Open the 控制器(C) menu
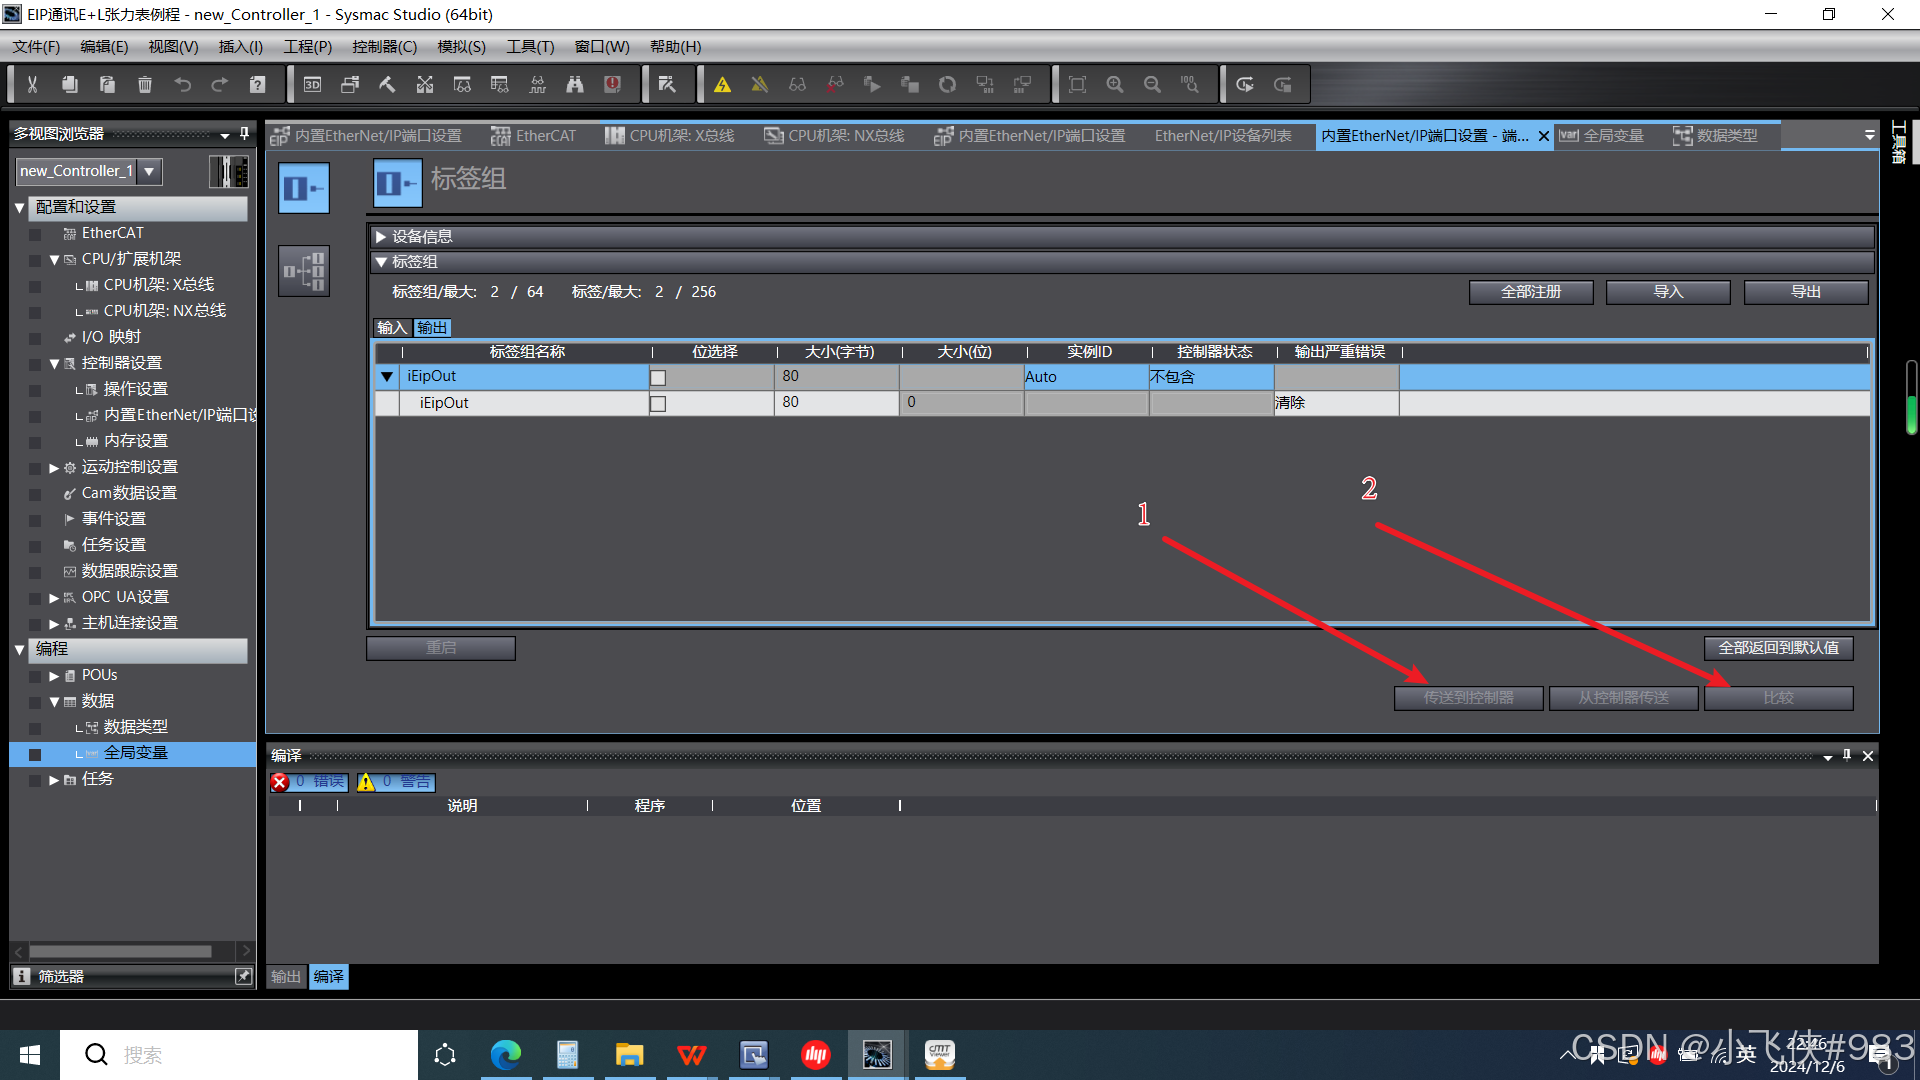The height and width of the screenshot is (1080, 1920). pyautogui.click(x=384, y=47)
